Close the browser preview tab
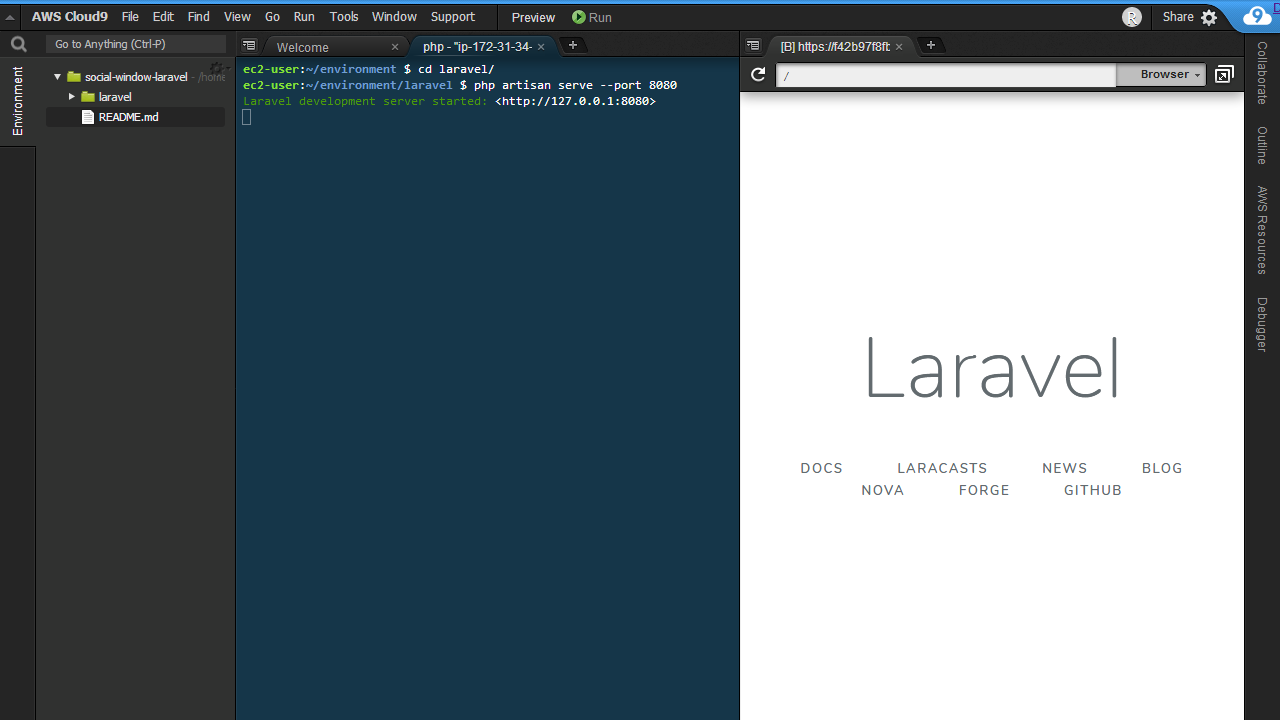 [899, 47]
